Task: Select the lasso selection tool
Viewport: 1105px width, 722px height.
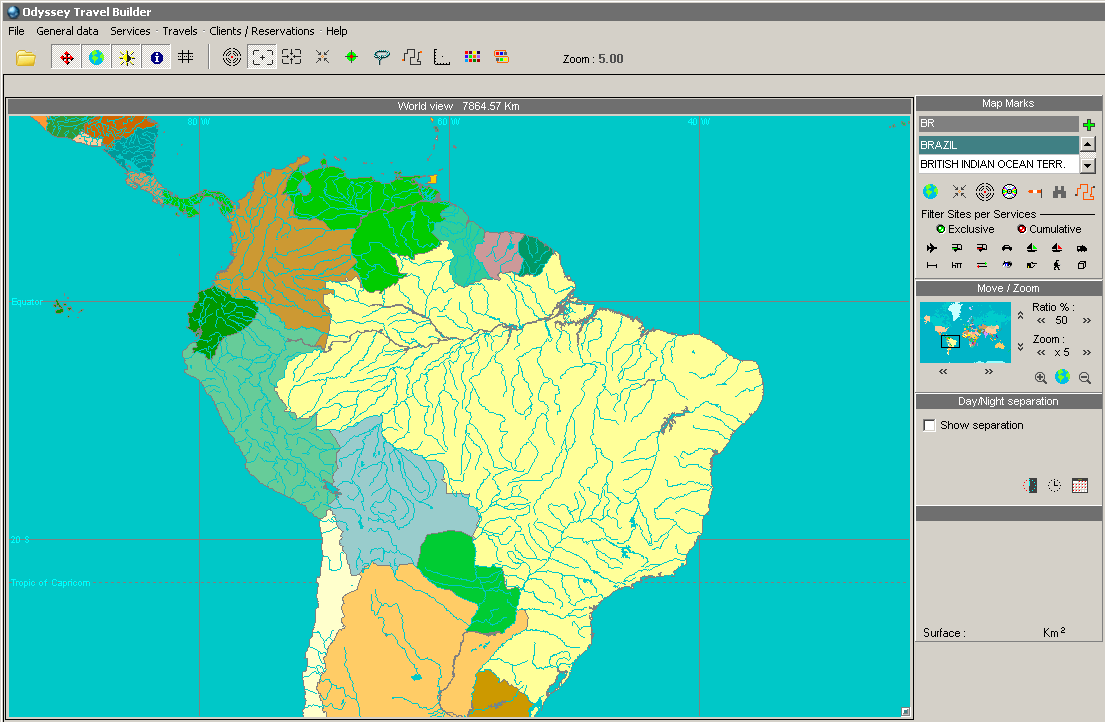Action: [x=381, y=58]
